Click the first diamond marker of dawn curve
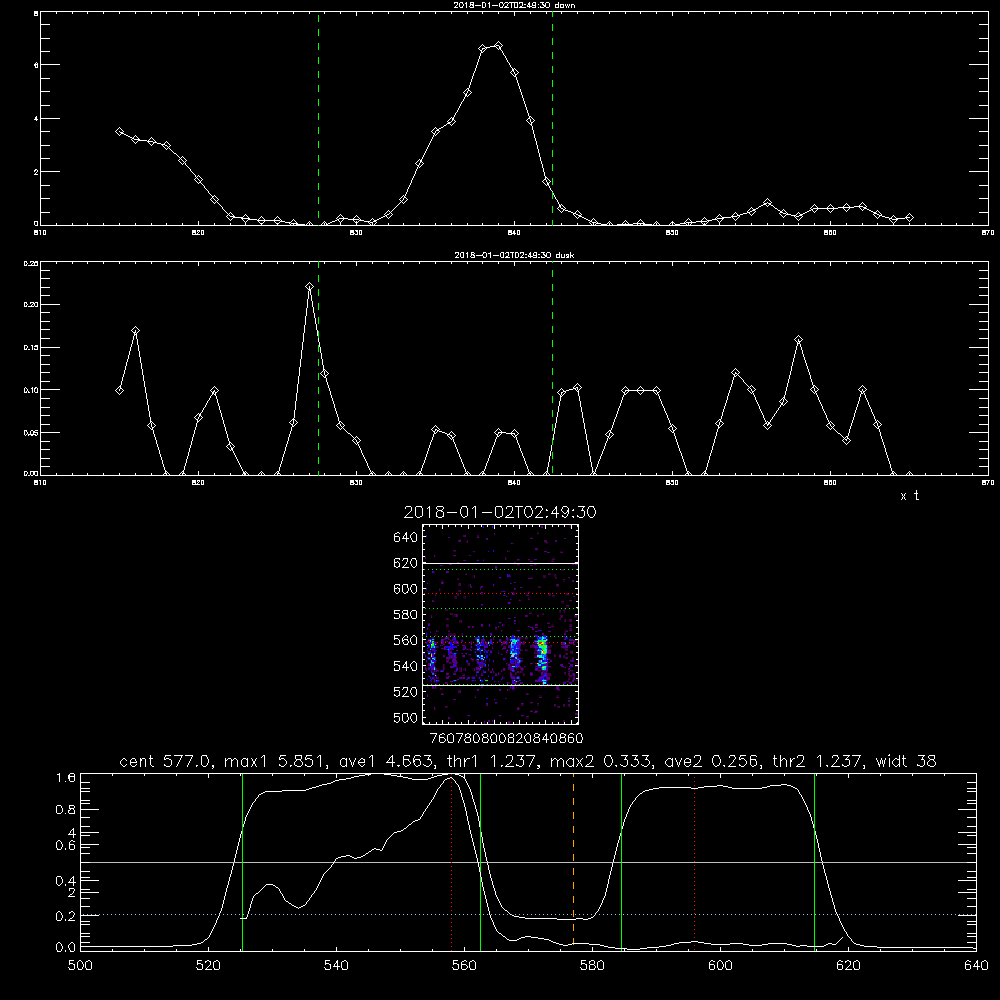1000x1000 pixels. (x=119, y=131)
